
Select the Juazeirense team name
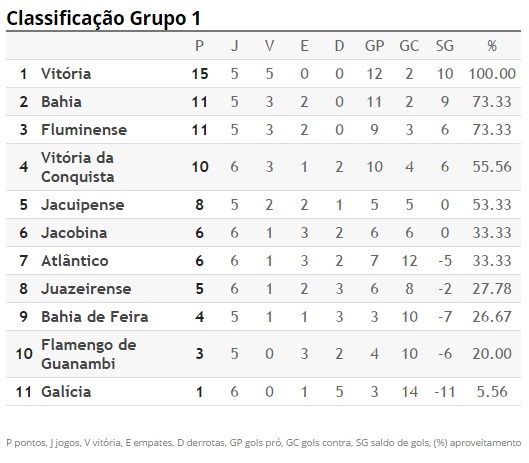pyautogui.click(x=86, y=289)
